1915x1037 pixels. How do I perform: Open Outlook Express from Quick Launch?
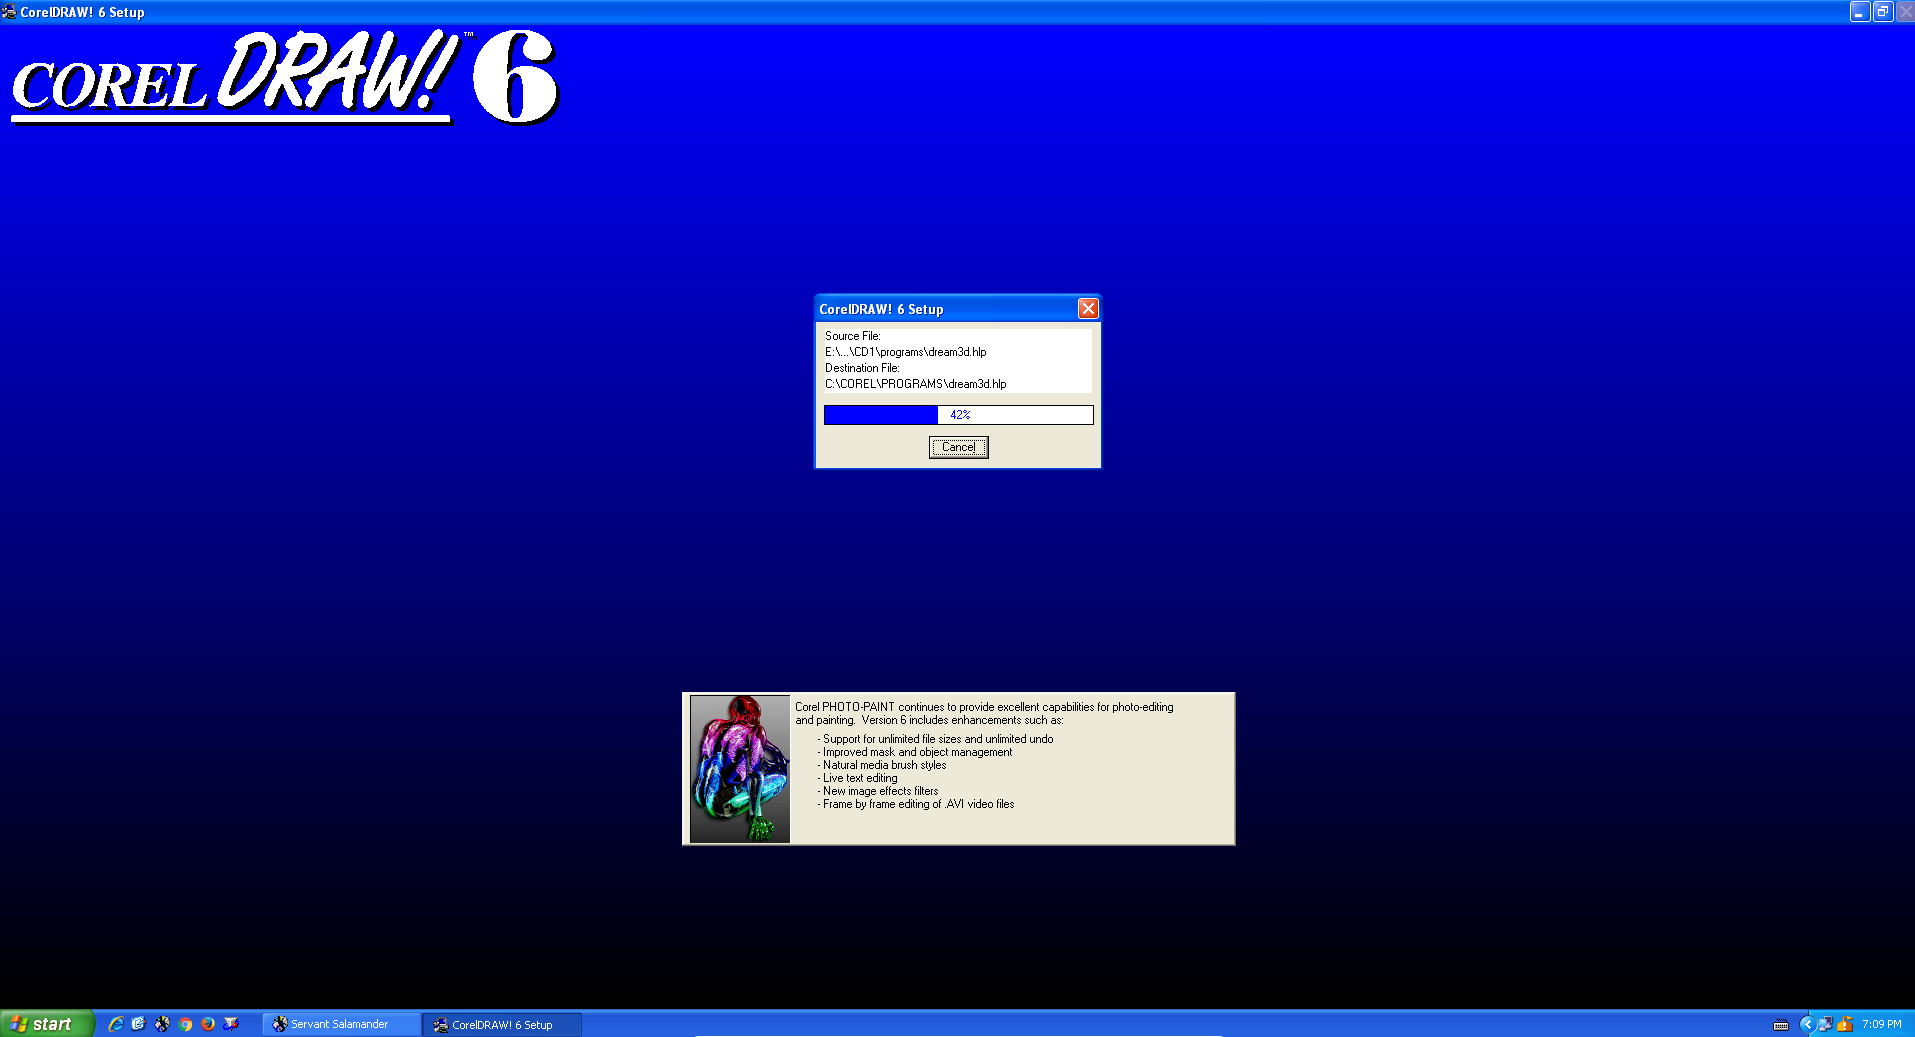(139, 1024)
